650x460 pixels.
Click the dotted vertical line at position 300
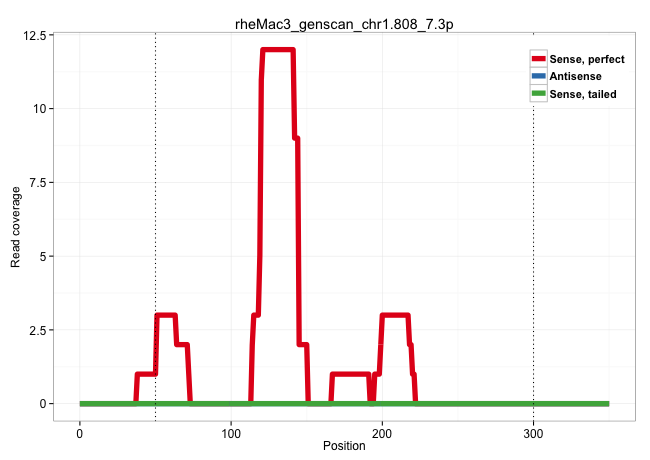[533, 250]
